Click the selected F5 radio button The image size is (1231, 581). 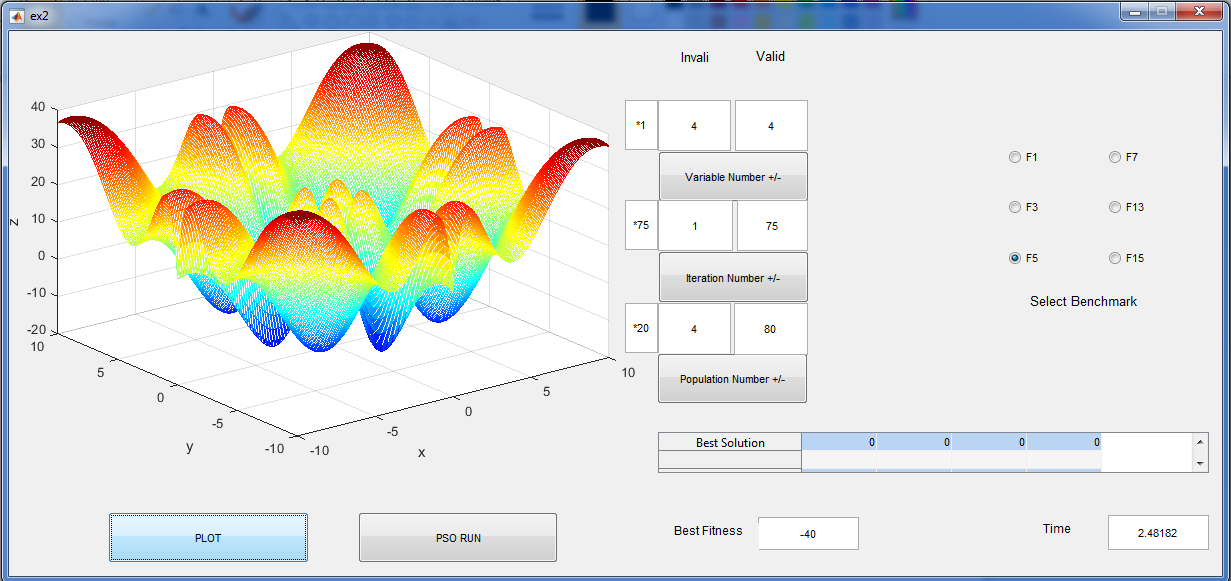(x=1015, y=258)
